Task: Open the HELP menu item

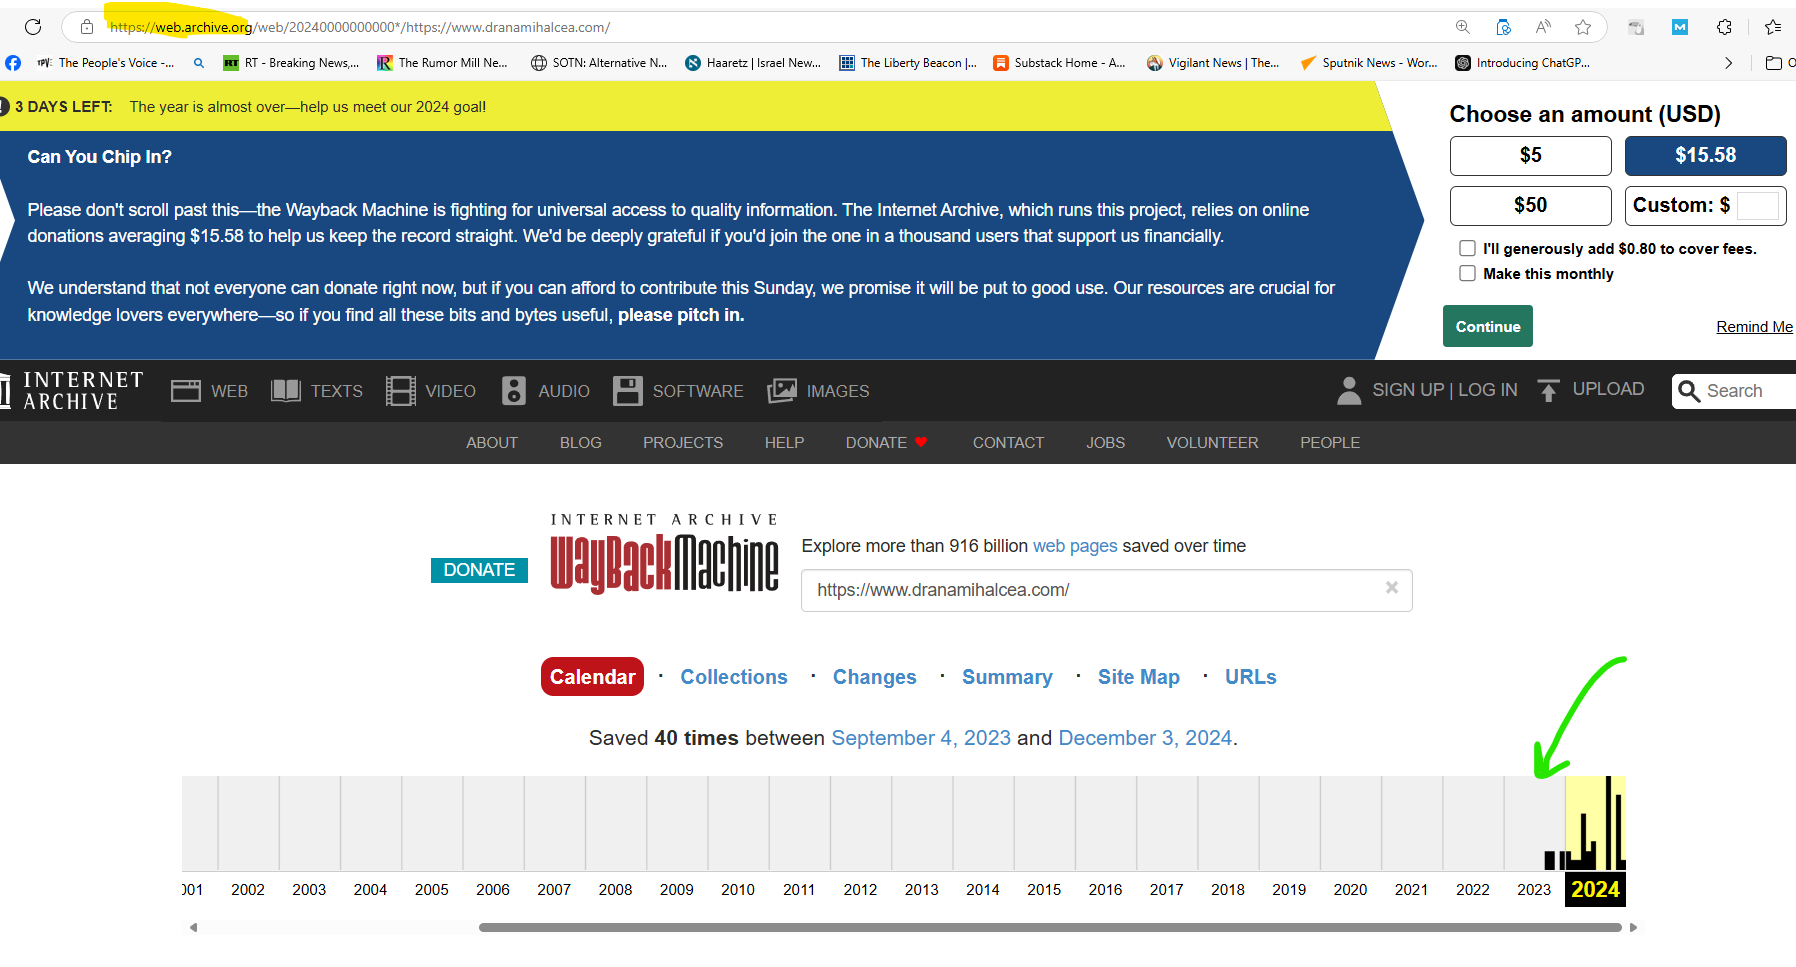Action: pyautogui.click(x=785, y=443)
